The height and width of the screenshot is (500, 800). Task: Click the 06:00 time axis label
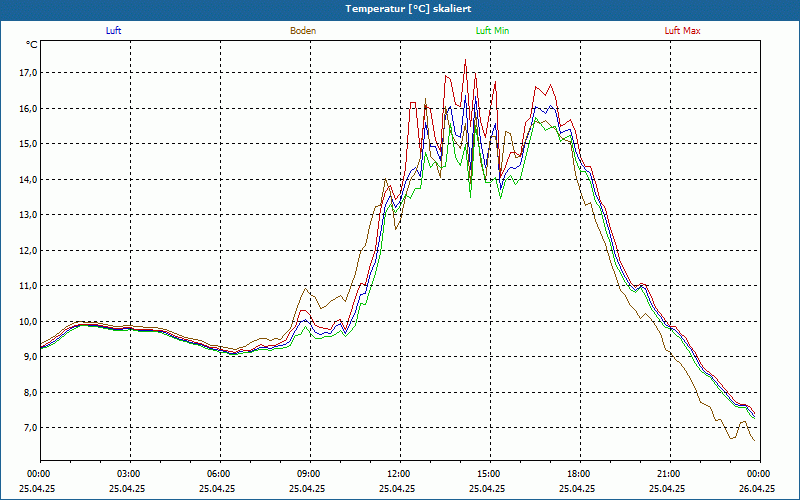tap(220, 474)
